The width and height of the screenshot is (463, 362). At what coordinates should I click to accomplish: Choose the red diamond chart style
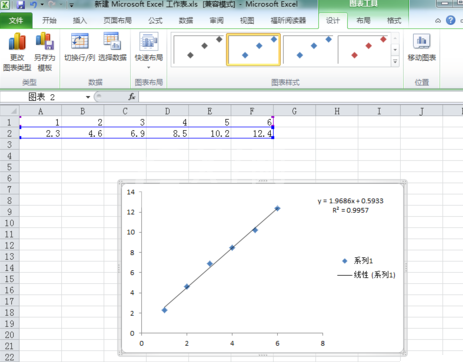[x=363, y=49]
